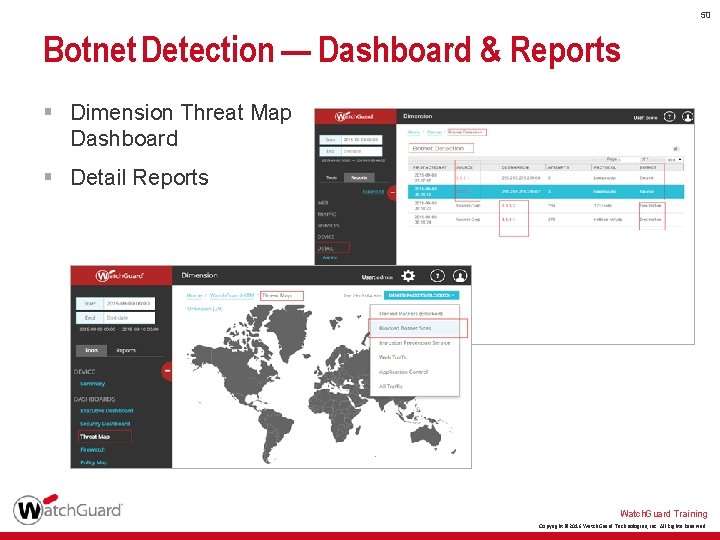Click Expand All link in reports sidebar

click(x=373, y=191)
